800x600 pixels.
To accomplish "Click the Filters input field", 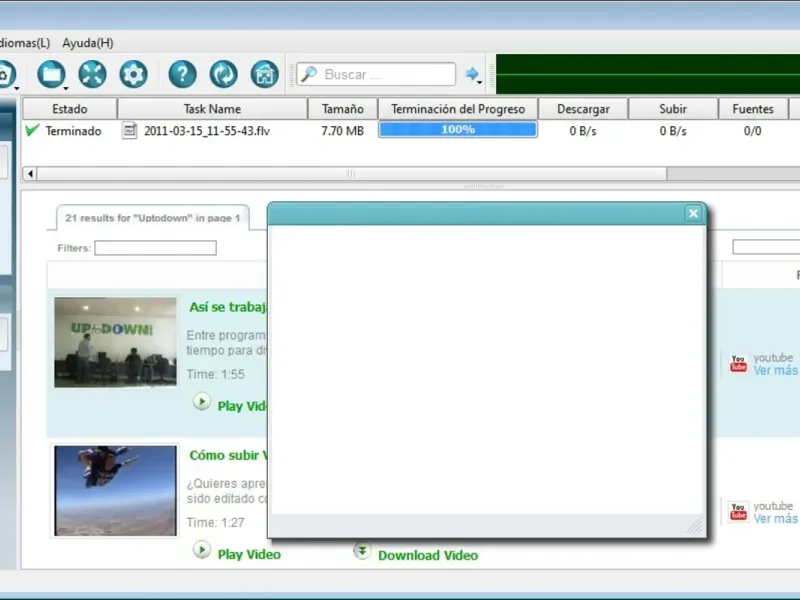I will click(156, 248).
